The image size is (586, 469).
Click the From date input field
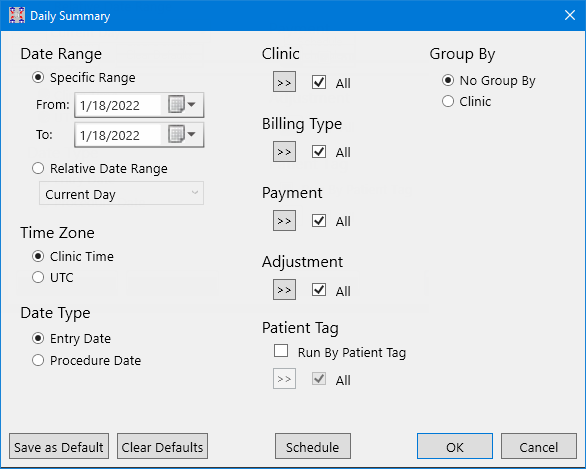click(x=118, y=105)
